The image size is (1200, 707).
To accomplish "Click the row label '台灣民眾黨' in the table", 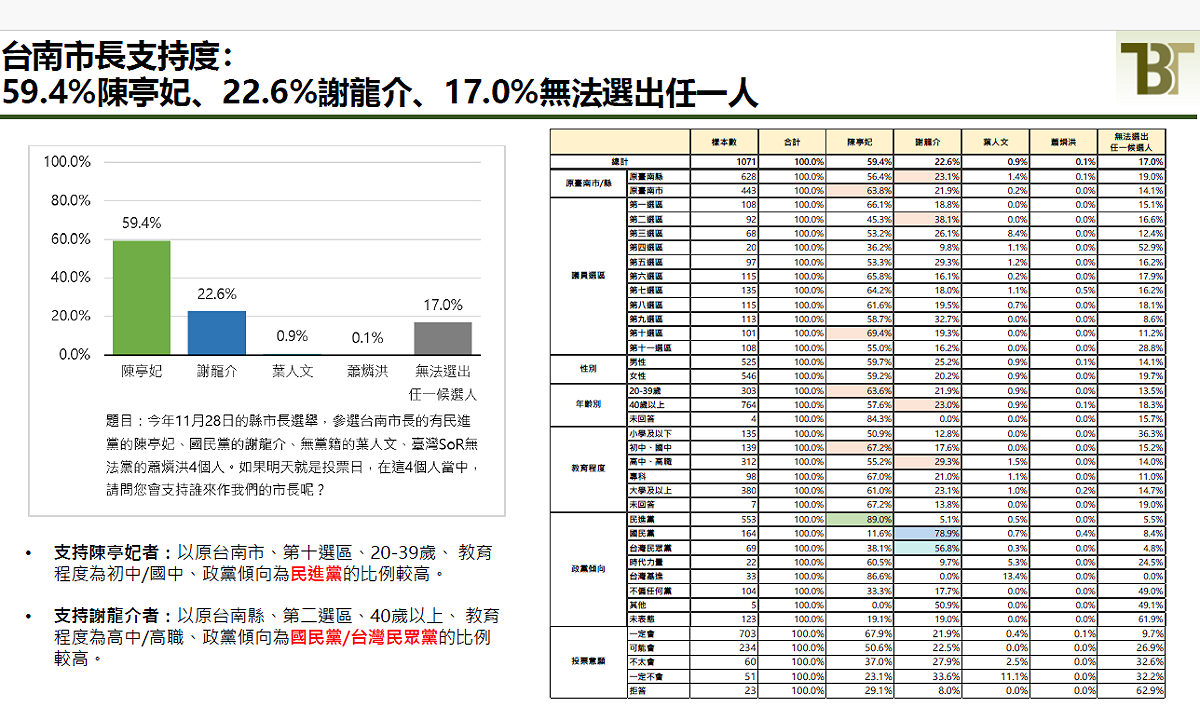I will (x=649, y=548).
